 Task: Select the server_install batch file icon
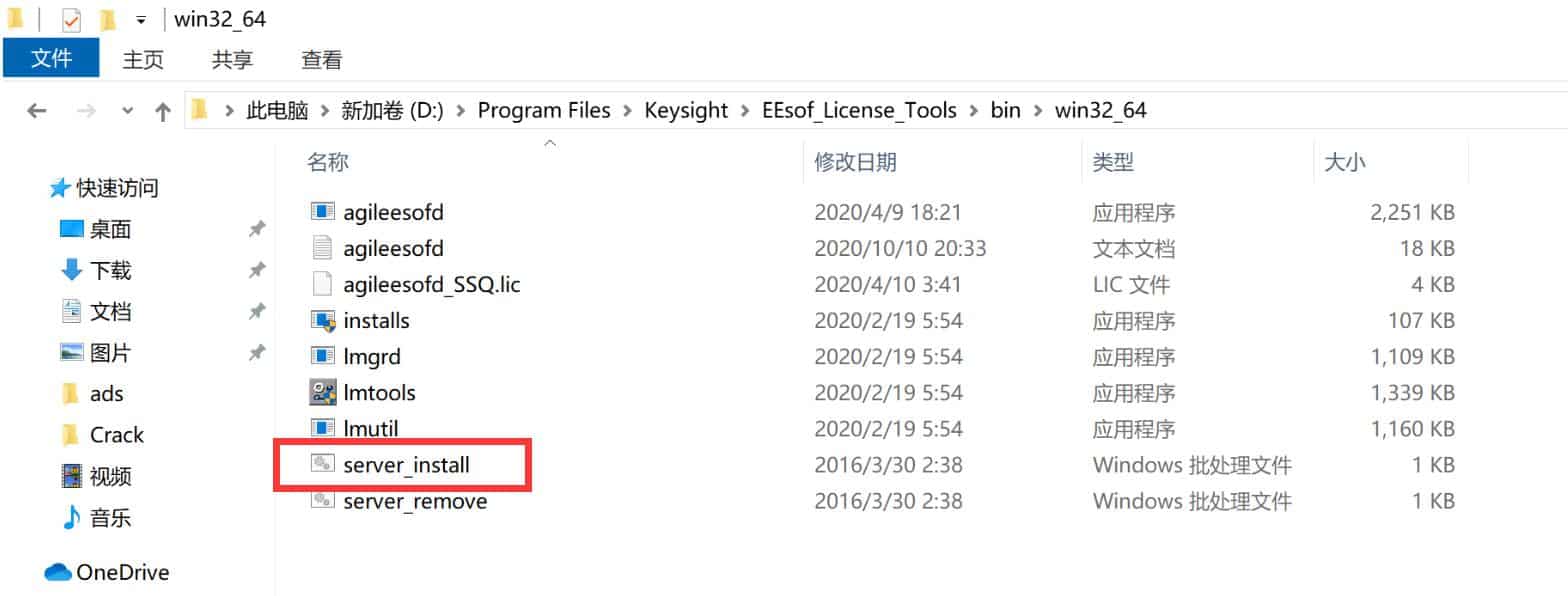pos(322,464)
